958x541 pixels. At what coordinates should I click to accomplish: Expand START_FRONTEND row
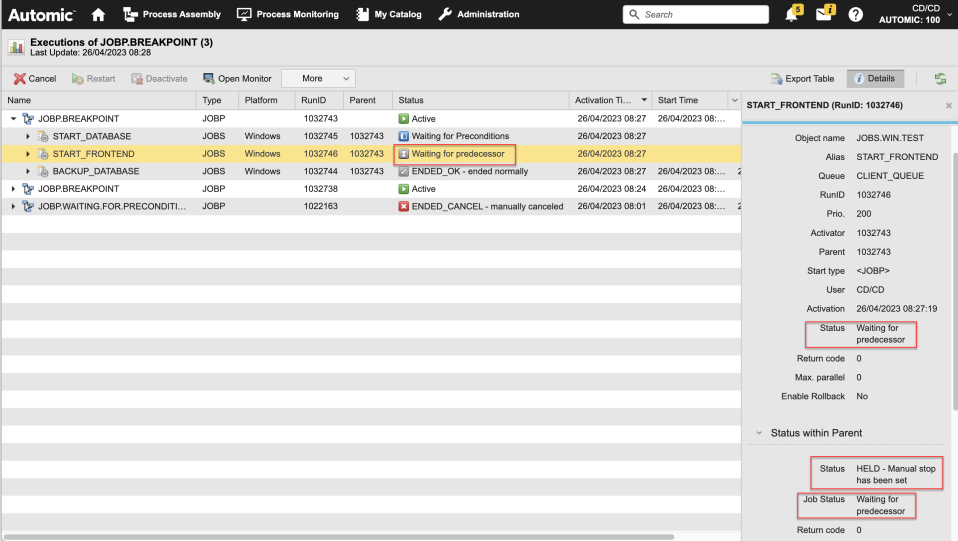coord(27,154)
